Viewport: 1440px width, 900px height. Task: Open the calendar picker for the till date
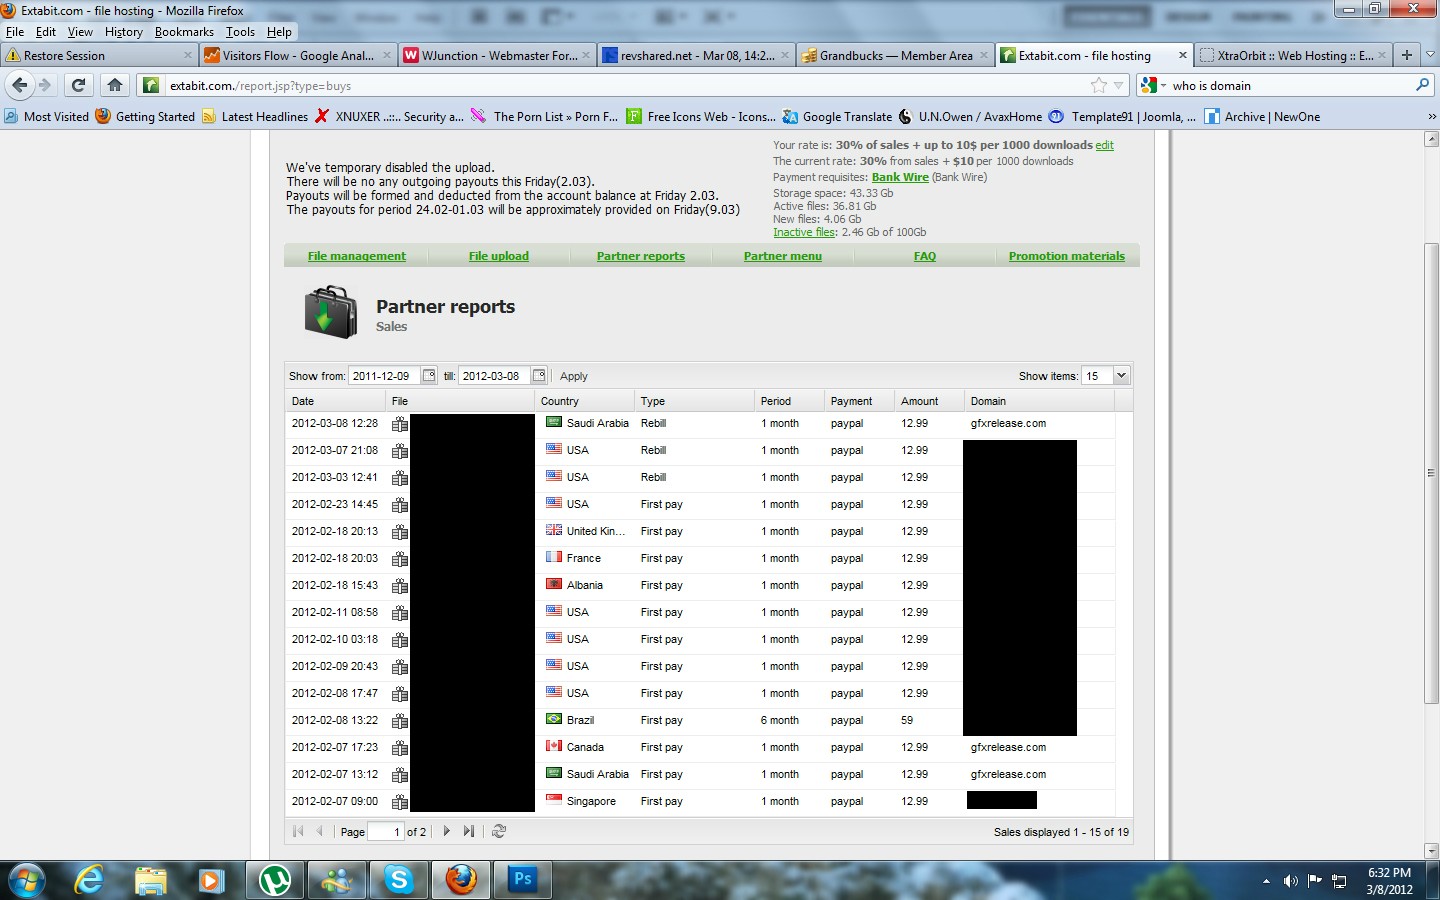coord(539,376)
